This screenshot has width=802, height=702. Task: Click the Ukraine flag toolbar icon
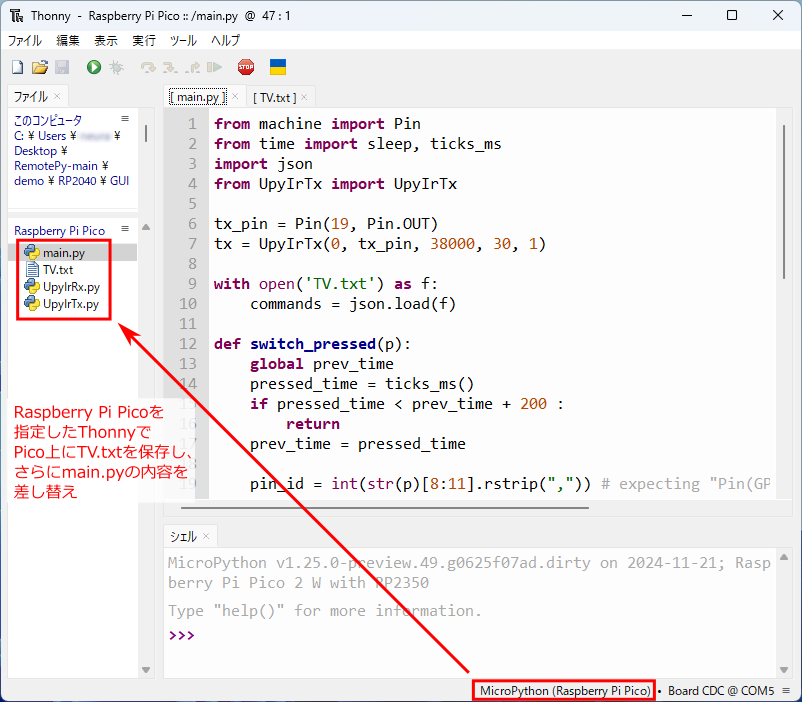[x=278, y=67]
